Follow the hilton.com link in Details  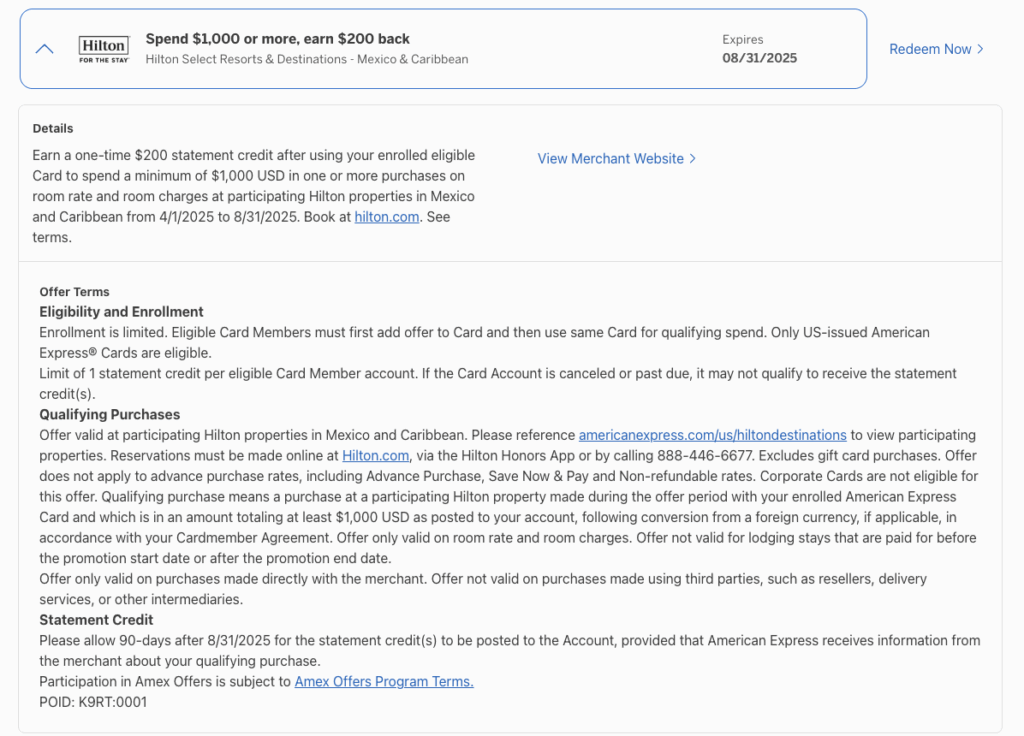point(387,217)
